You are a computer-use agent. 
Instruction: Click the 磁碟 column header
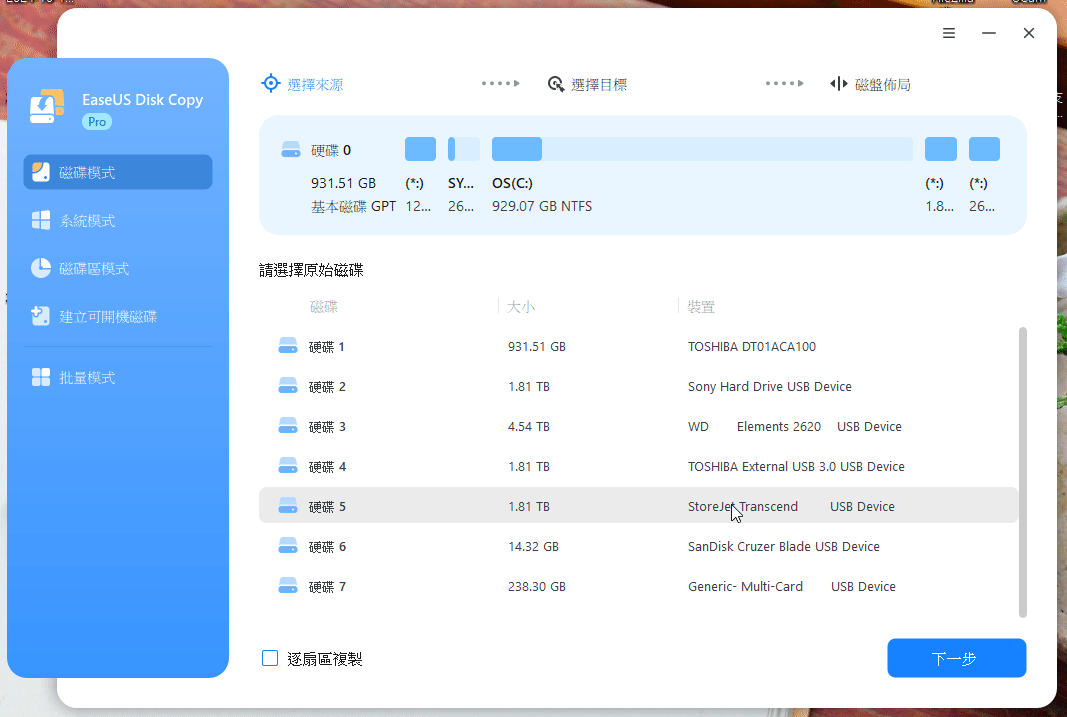click(324, 307)
